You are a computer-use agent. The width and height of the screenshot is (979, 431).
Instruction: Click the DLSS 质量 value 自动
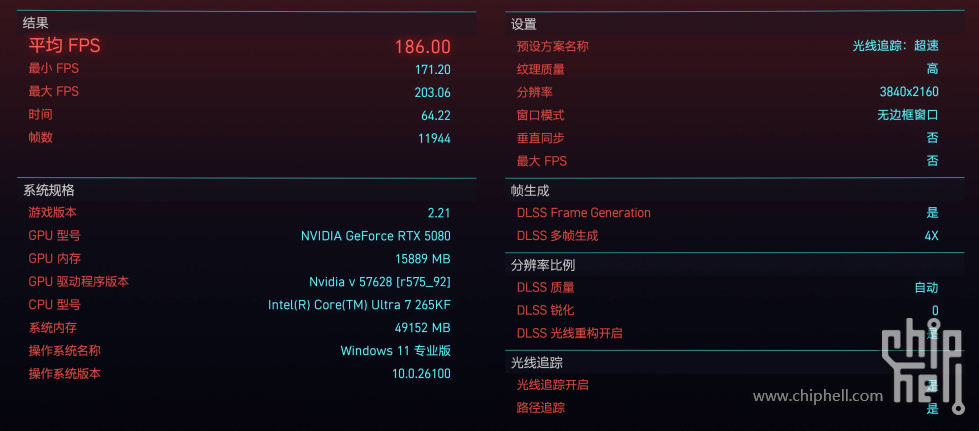[x=927, y=288]
